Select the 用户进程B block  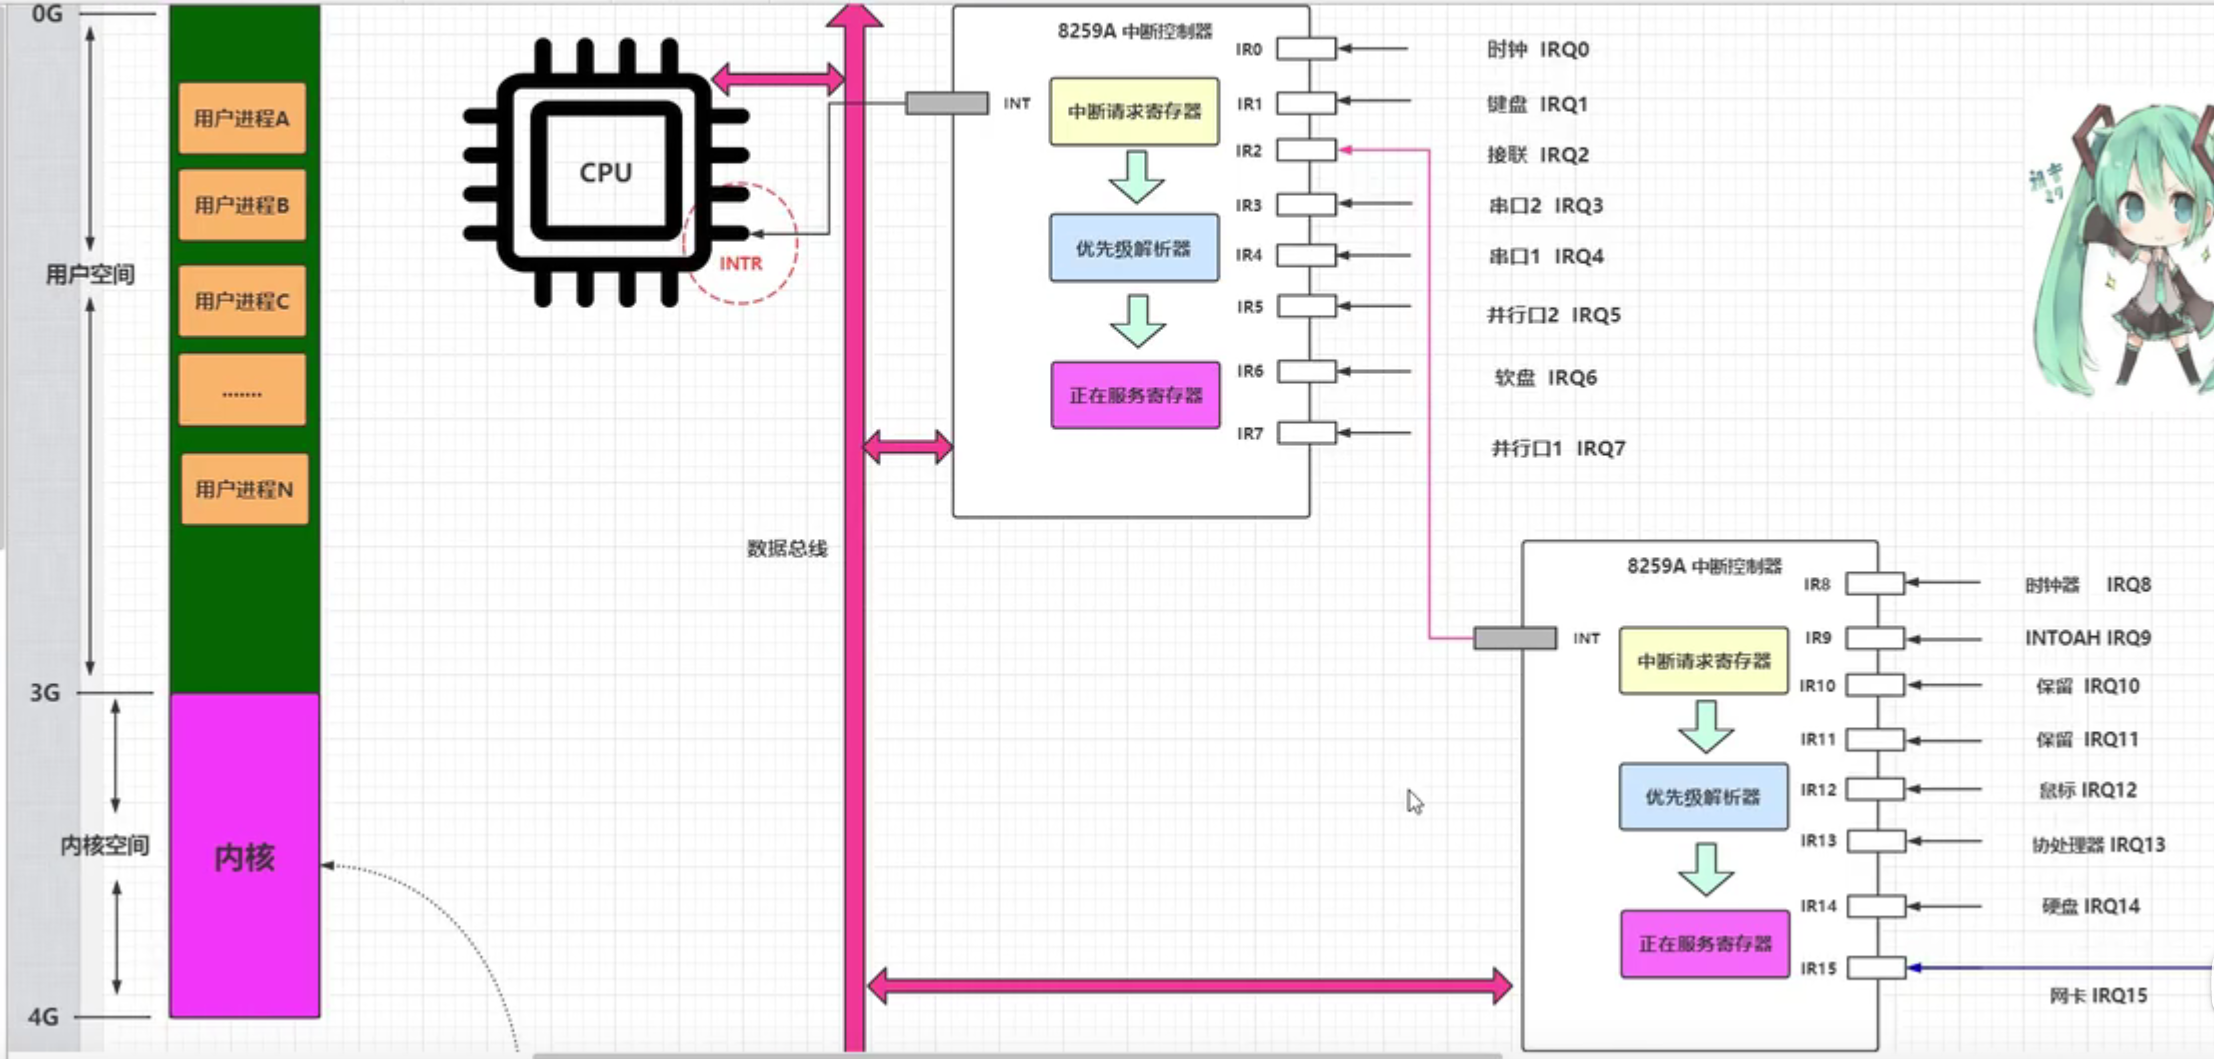(242, 205)
